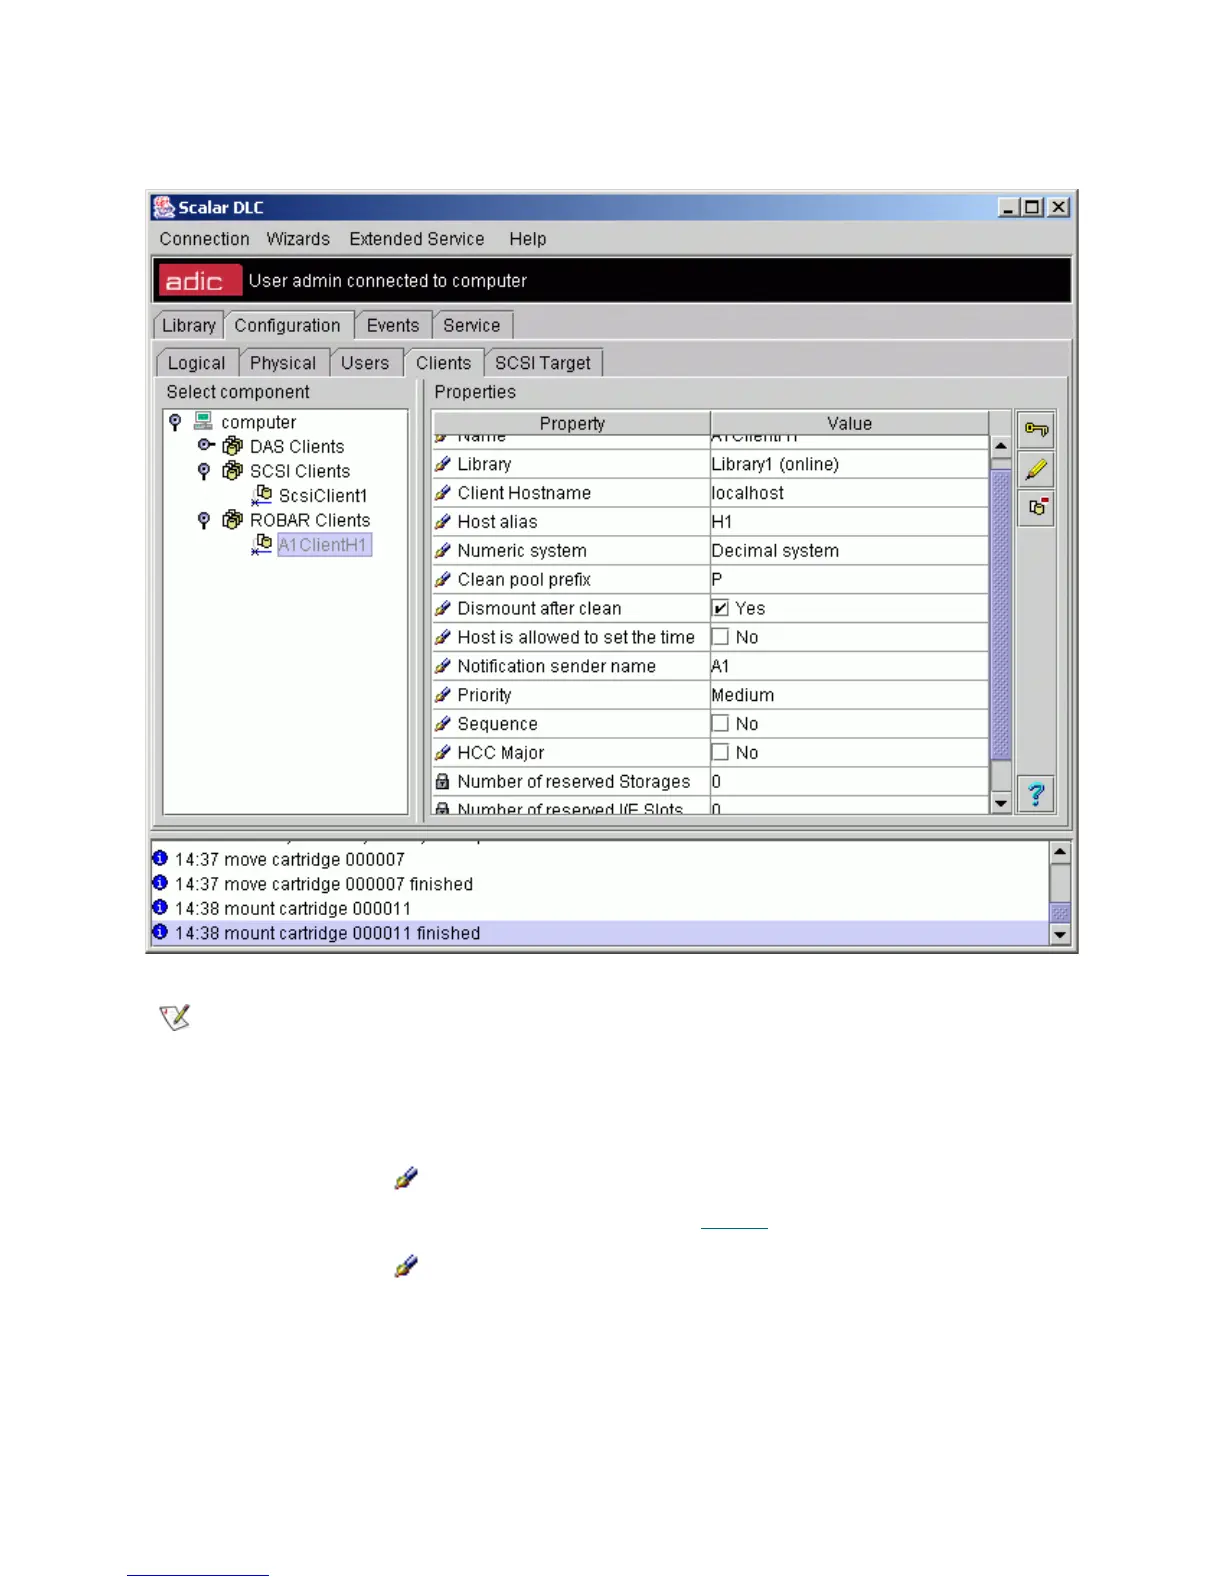Image resolution: width=1224 pixels, height=1584 pixels.
Task: Click the event log scroll up arrow
Action: (1061, 853)
